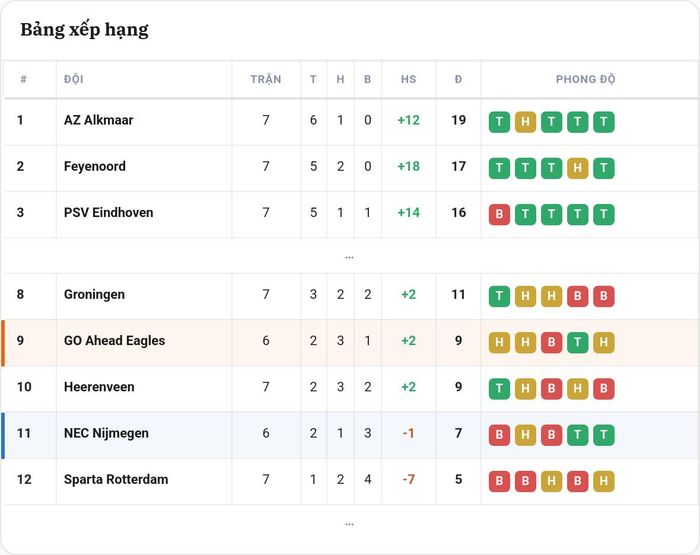Screen dimensions: 700x555
Task: Sort by the TRẬN column header
Action: [266, 79]
